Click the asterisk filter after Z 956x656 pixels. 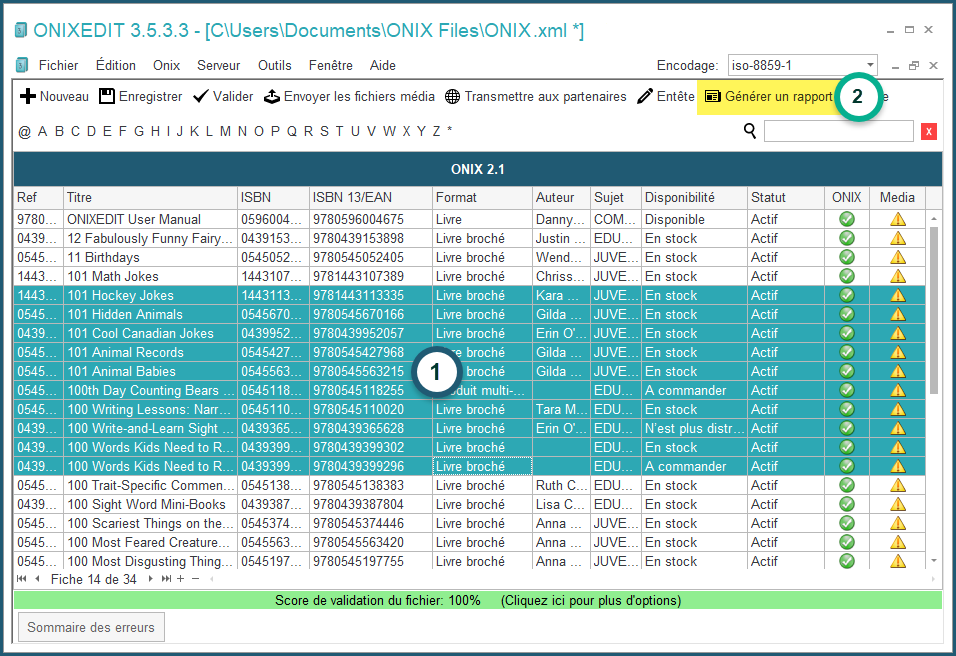449,130
